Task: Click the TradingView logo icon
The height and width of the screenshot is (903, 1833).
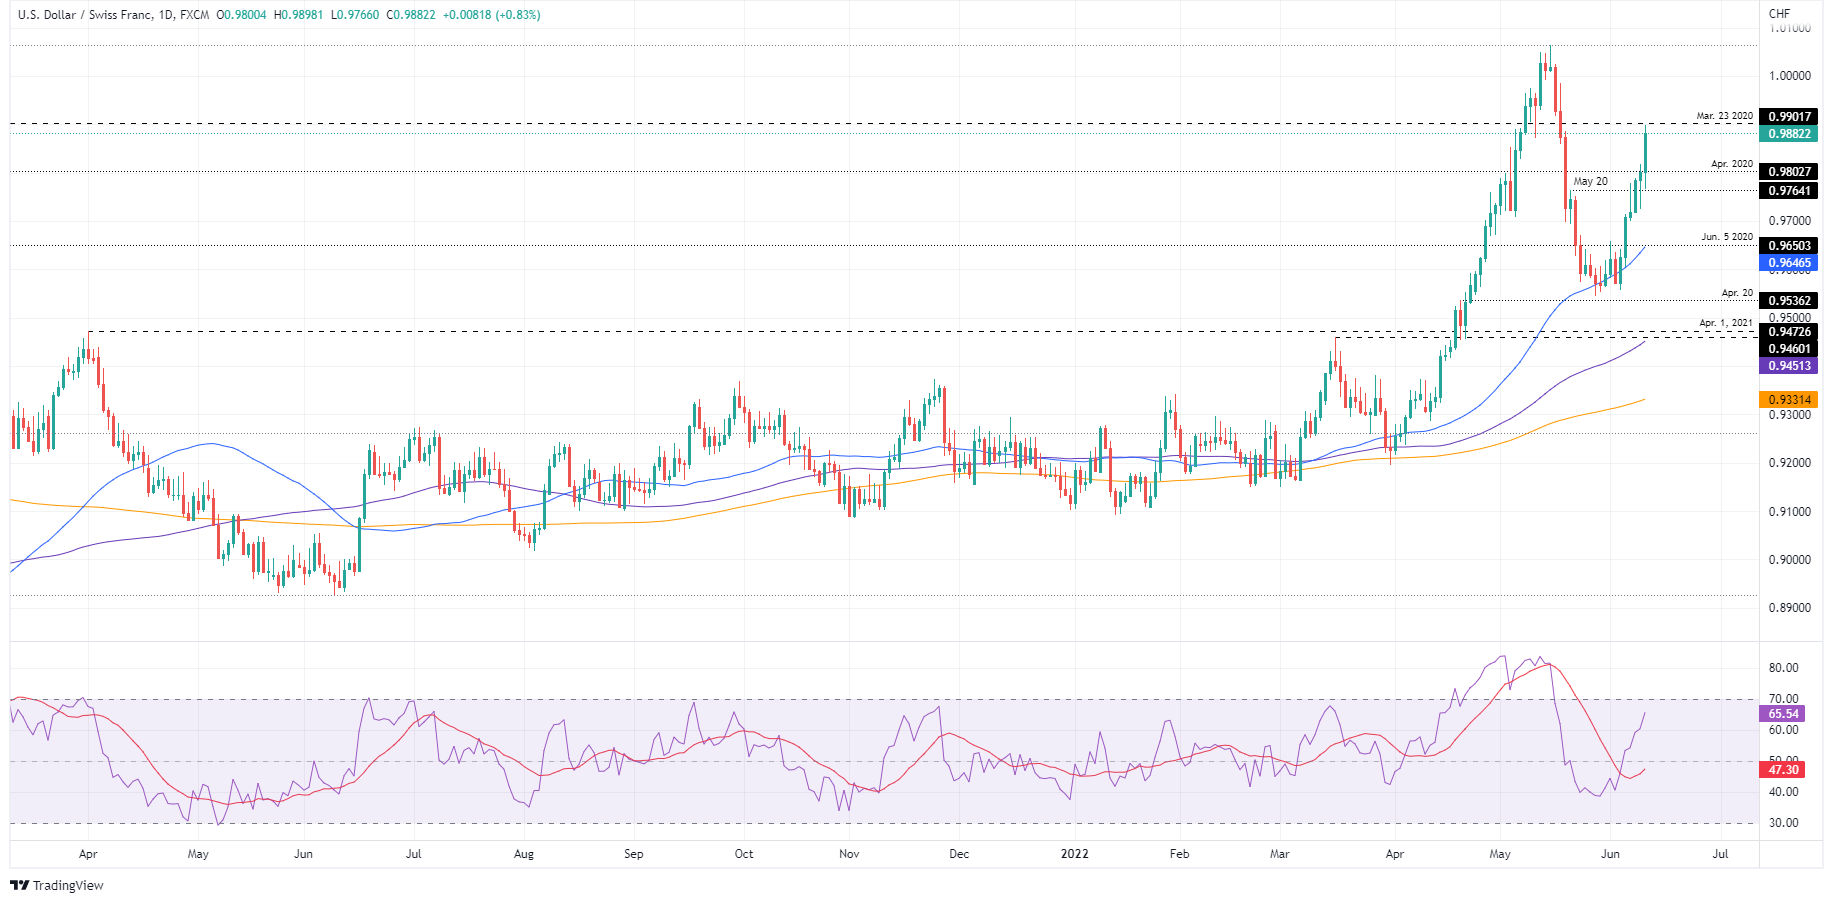Action: pos(19,885)
